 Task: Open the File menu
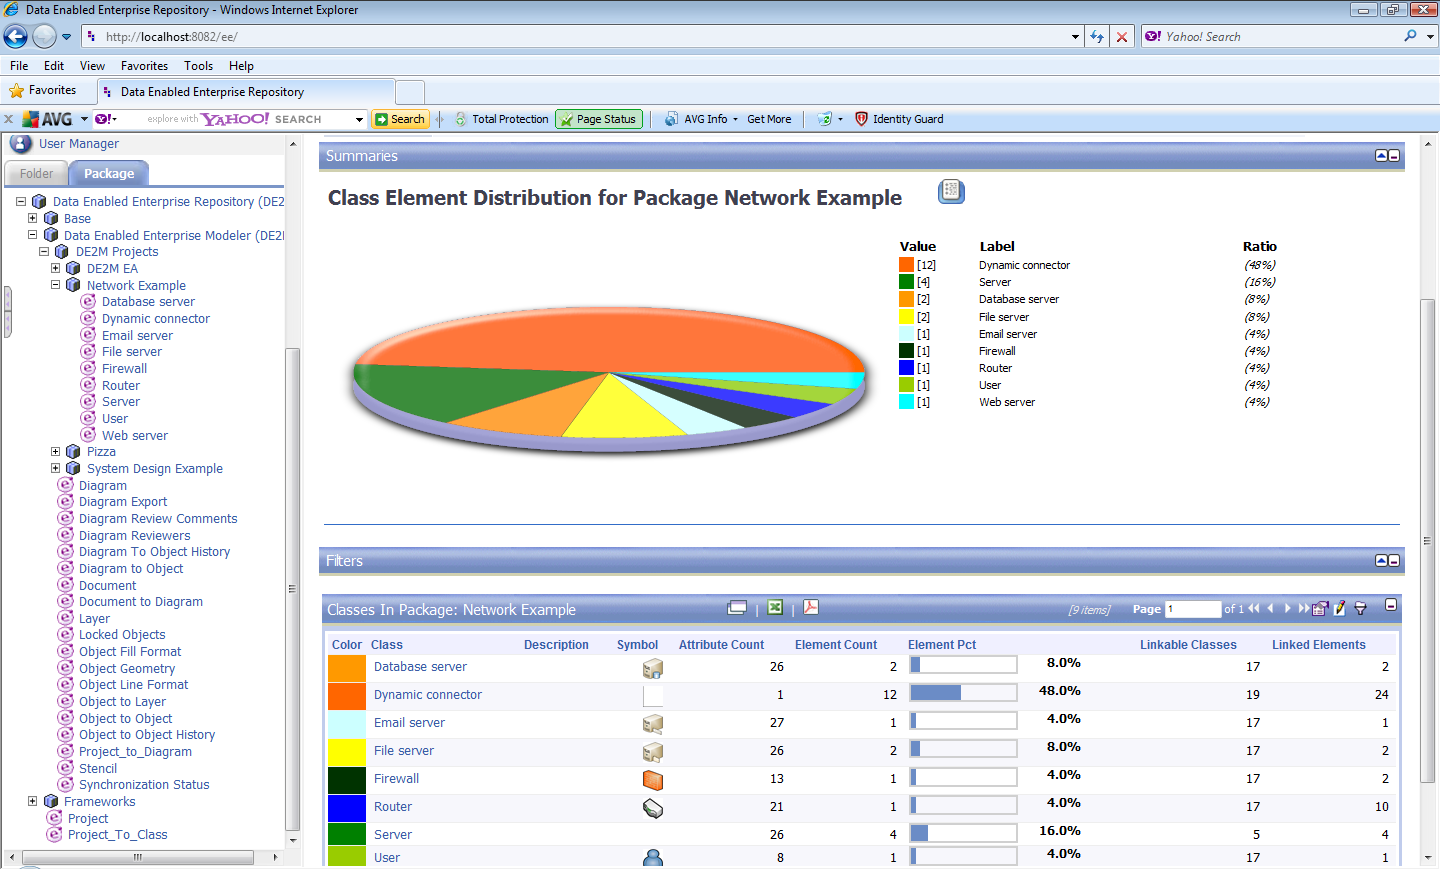(x=19, y=66)
